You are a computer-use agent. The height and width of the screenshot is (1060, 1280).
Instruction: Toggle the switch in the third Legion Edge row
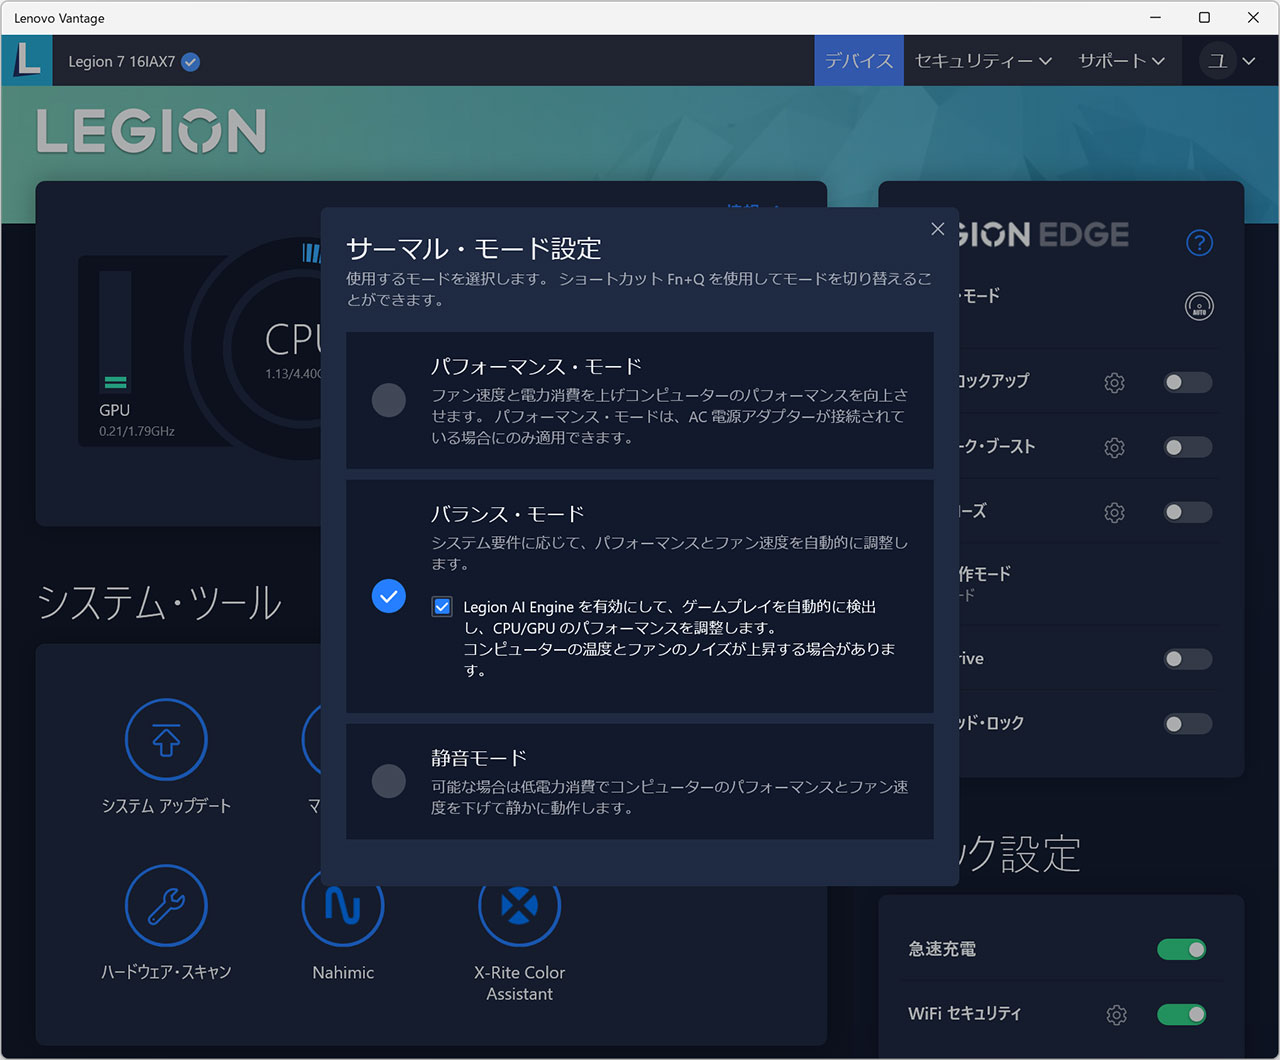[1188, 512]
